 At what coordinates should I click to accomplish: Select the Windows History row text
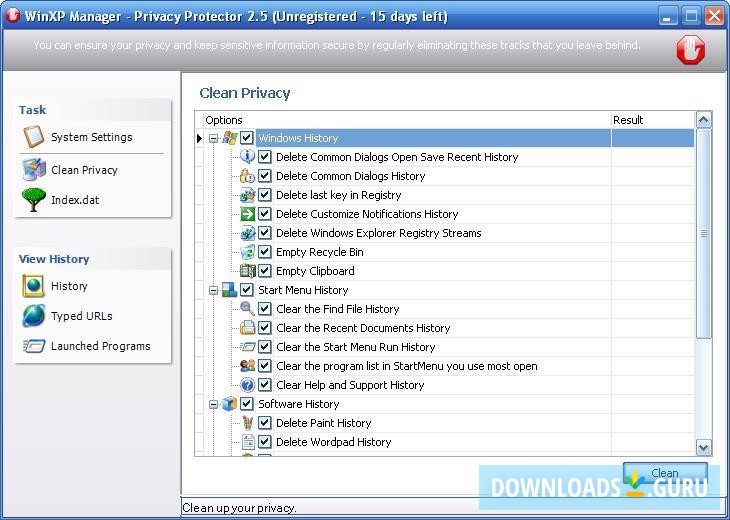(x=298, y=138)
